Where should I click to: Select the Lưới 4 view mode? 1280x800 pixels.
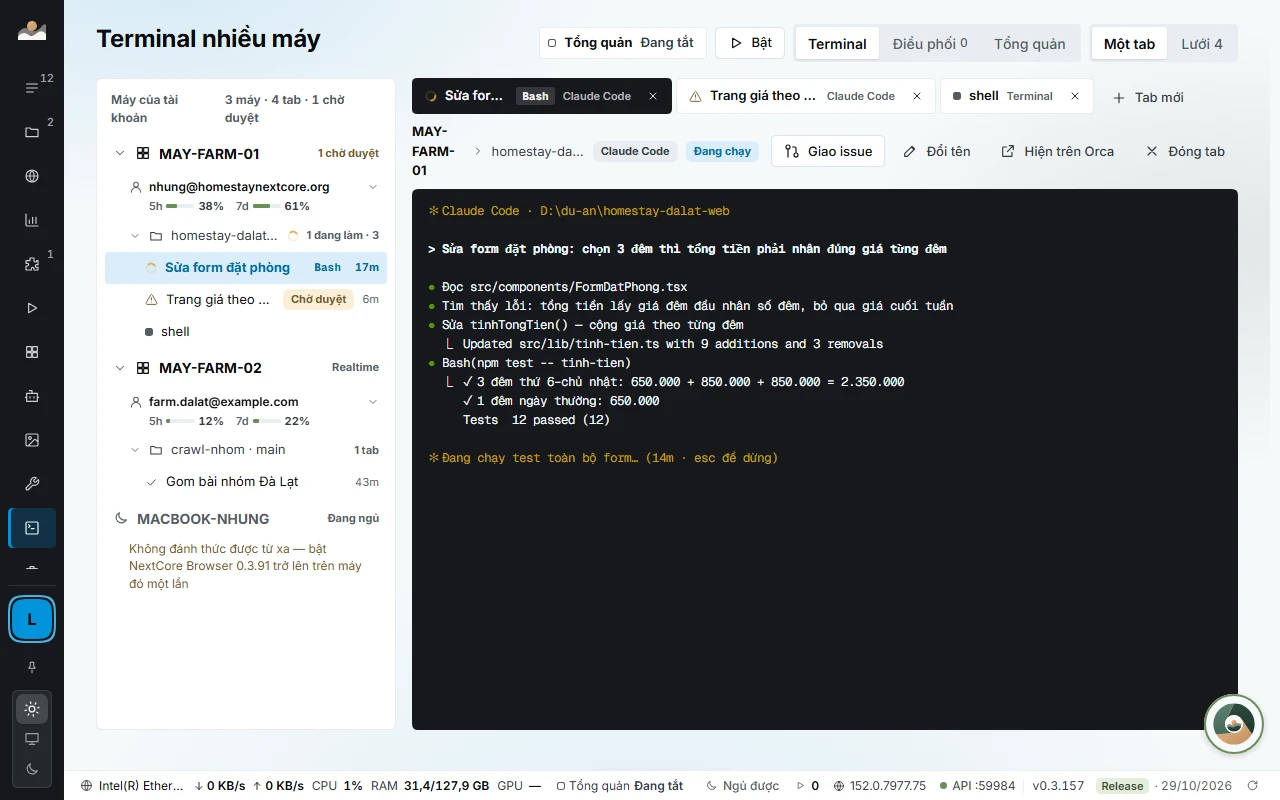tap(1201, 44)
